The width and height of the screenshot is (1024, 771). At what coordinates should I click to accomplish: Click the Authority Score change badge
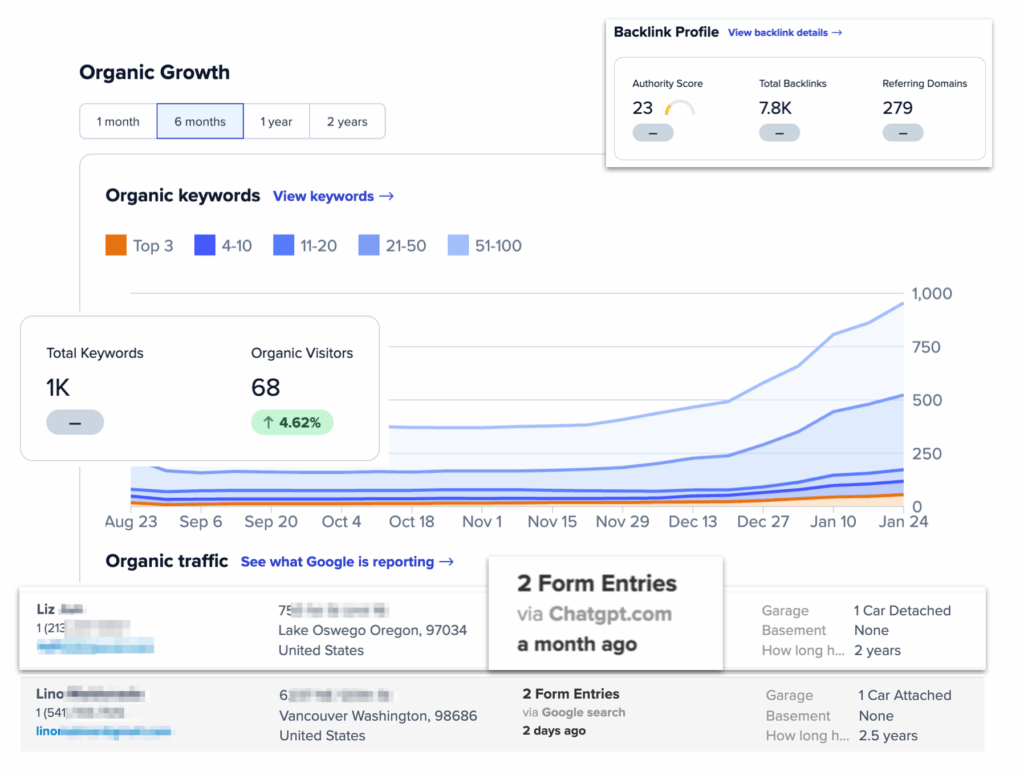652,133
